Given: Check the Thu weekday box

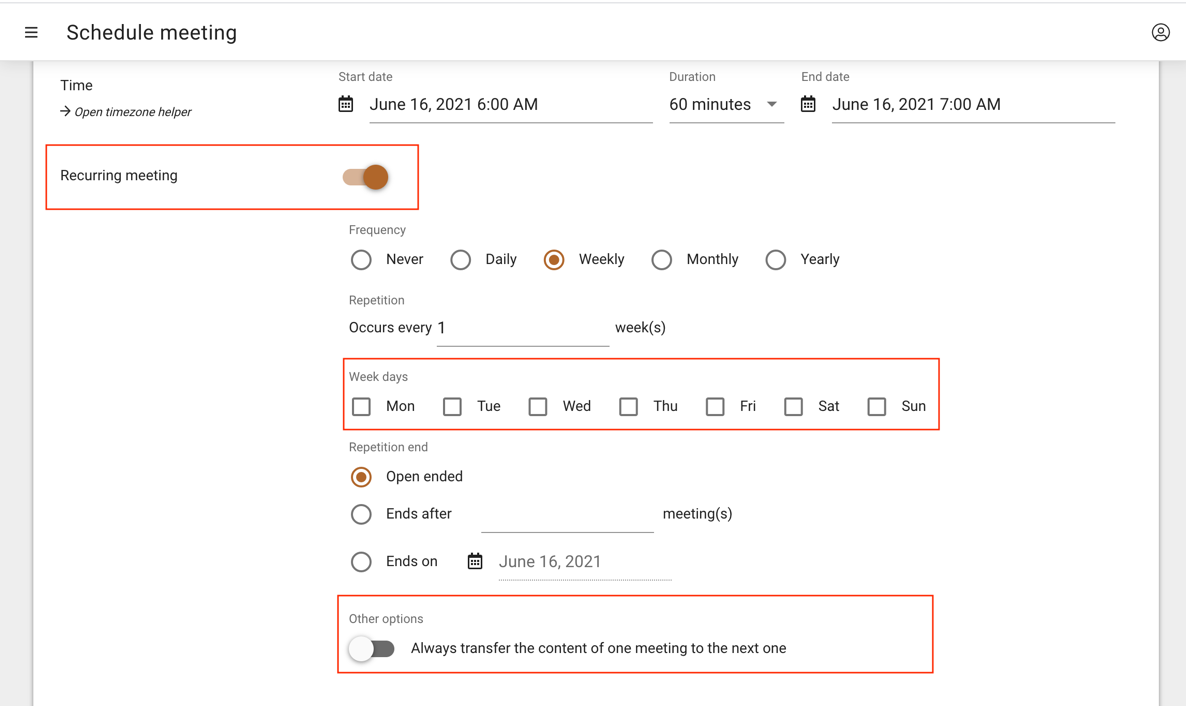Looking at the screenshot, I should 629,407.
